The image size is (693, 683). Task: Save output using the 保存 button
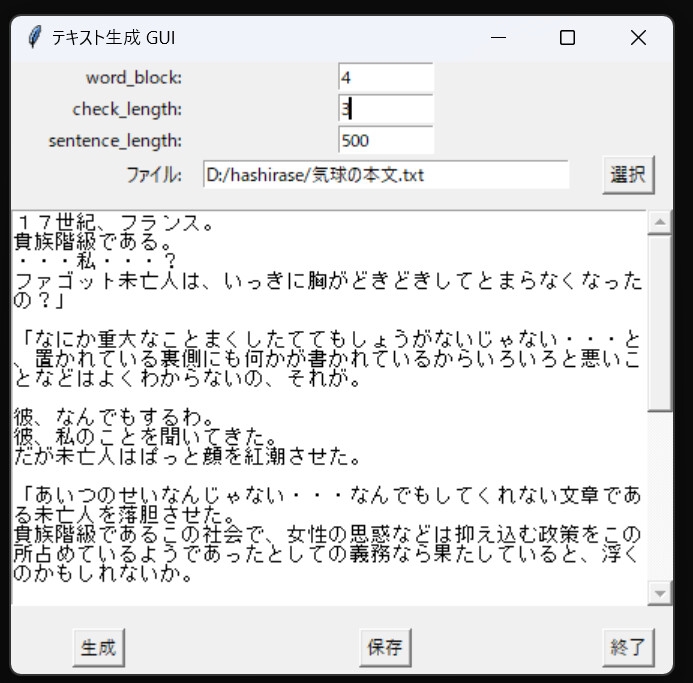[385, 648]
